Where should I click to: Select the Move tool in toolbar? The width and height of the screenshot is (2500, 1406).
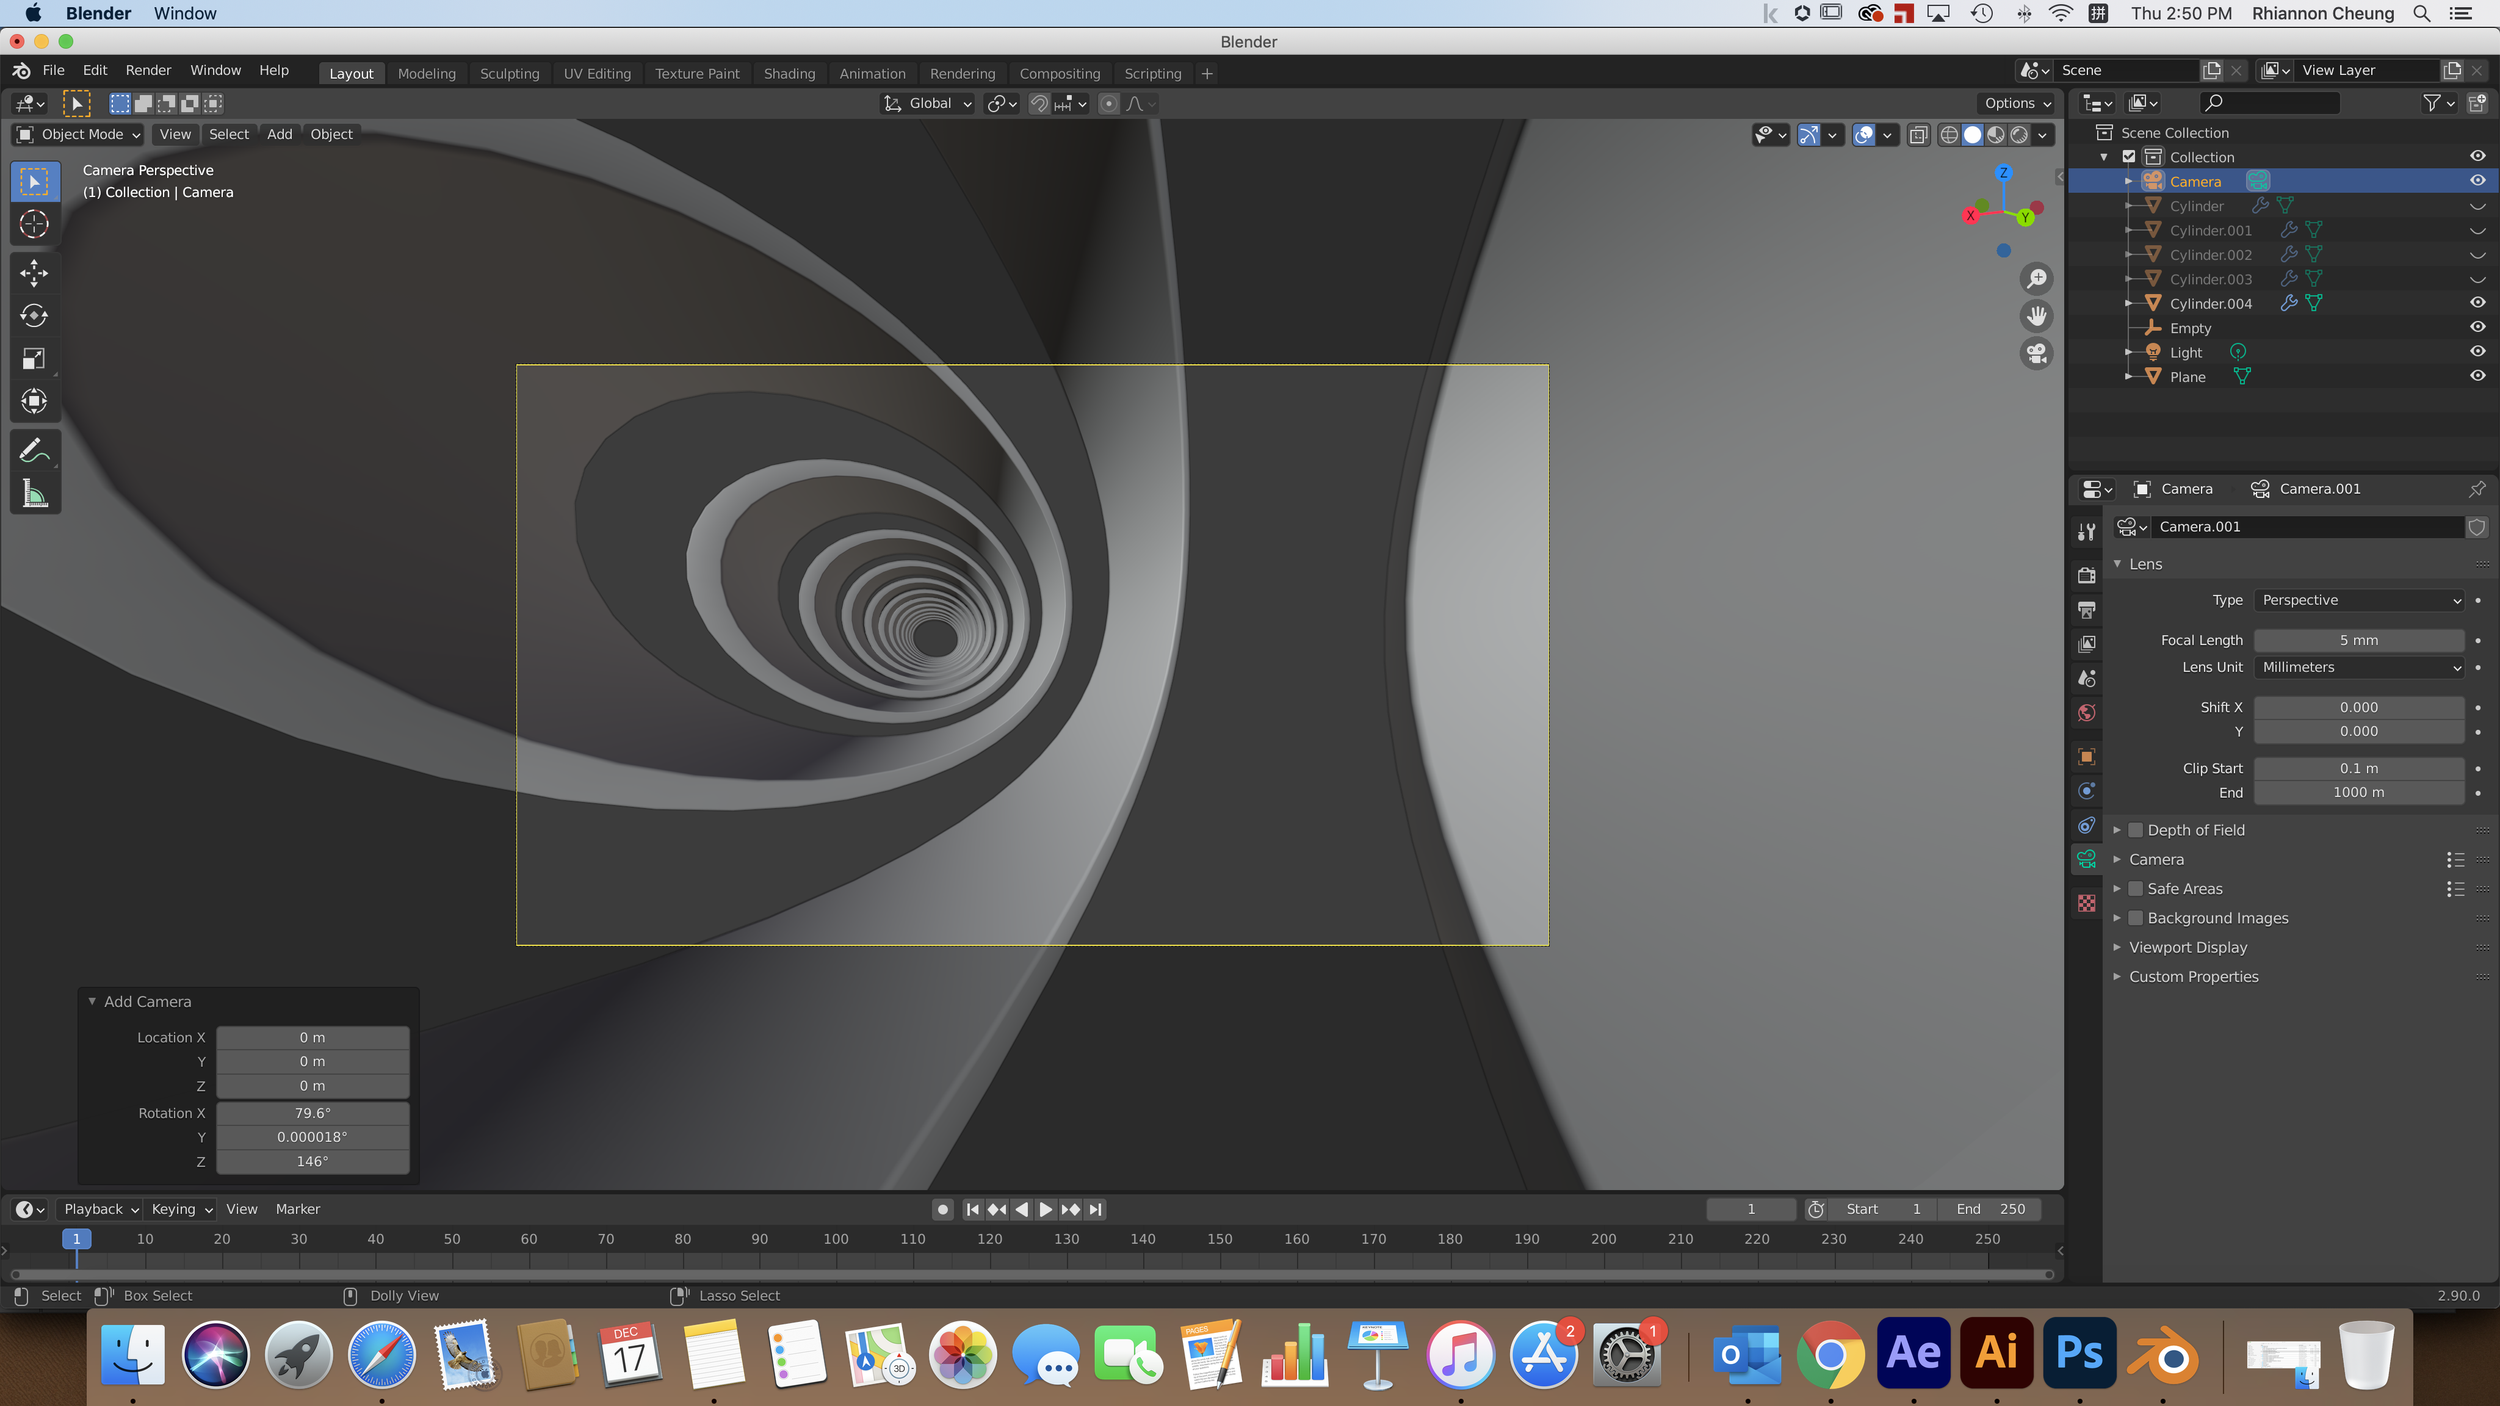[34, 273]
